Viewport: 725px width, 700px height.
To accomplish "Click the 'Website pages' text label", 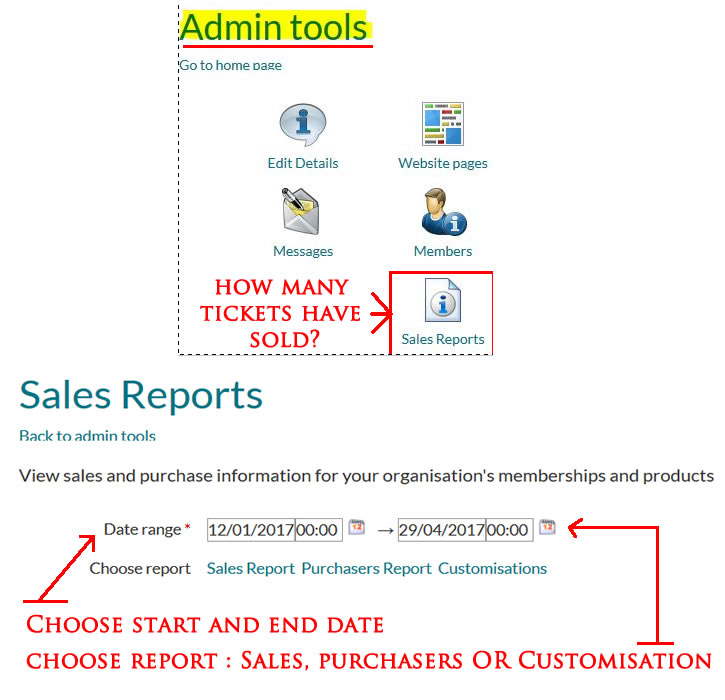I will click(442, 163).
